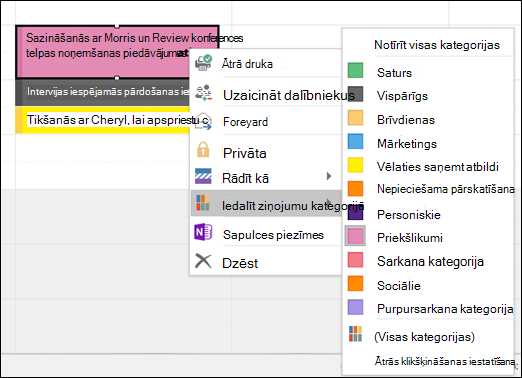
Task: Click the Privāta lock icon
Action: coord(203,150)
